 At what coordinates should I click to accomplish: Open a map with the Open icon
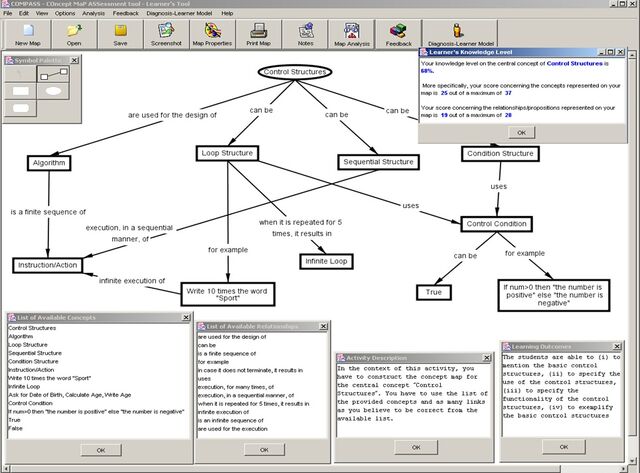click(74, 34)
